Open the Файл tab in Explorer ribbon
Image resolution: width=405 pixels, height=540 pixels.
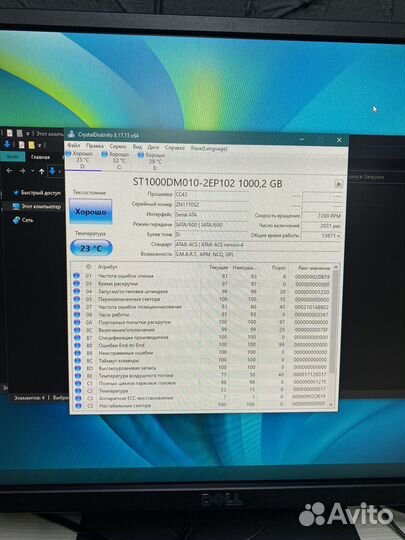click(x=13, y=157)
